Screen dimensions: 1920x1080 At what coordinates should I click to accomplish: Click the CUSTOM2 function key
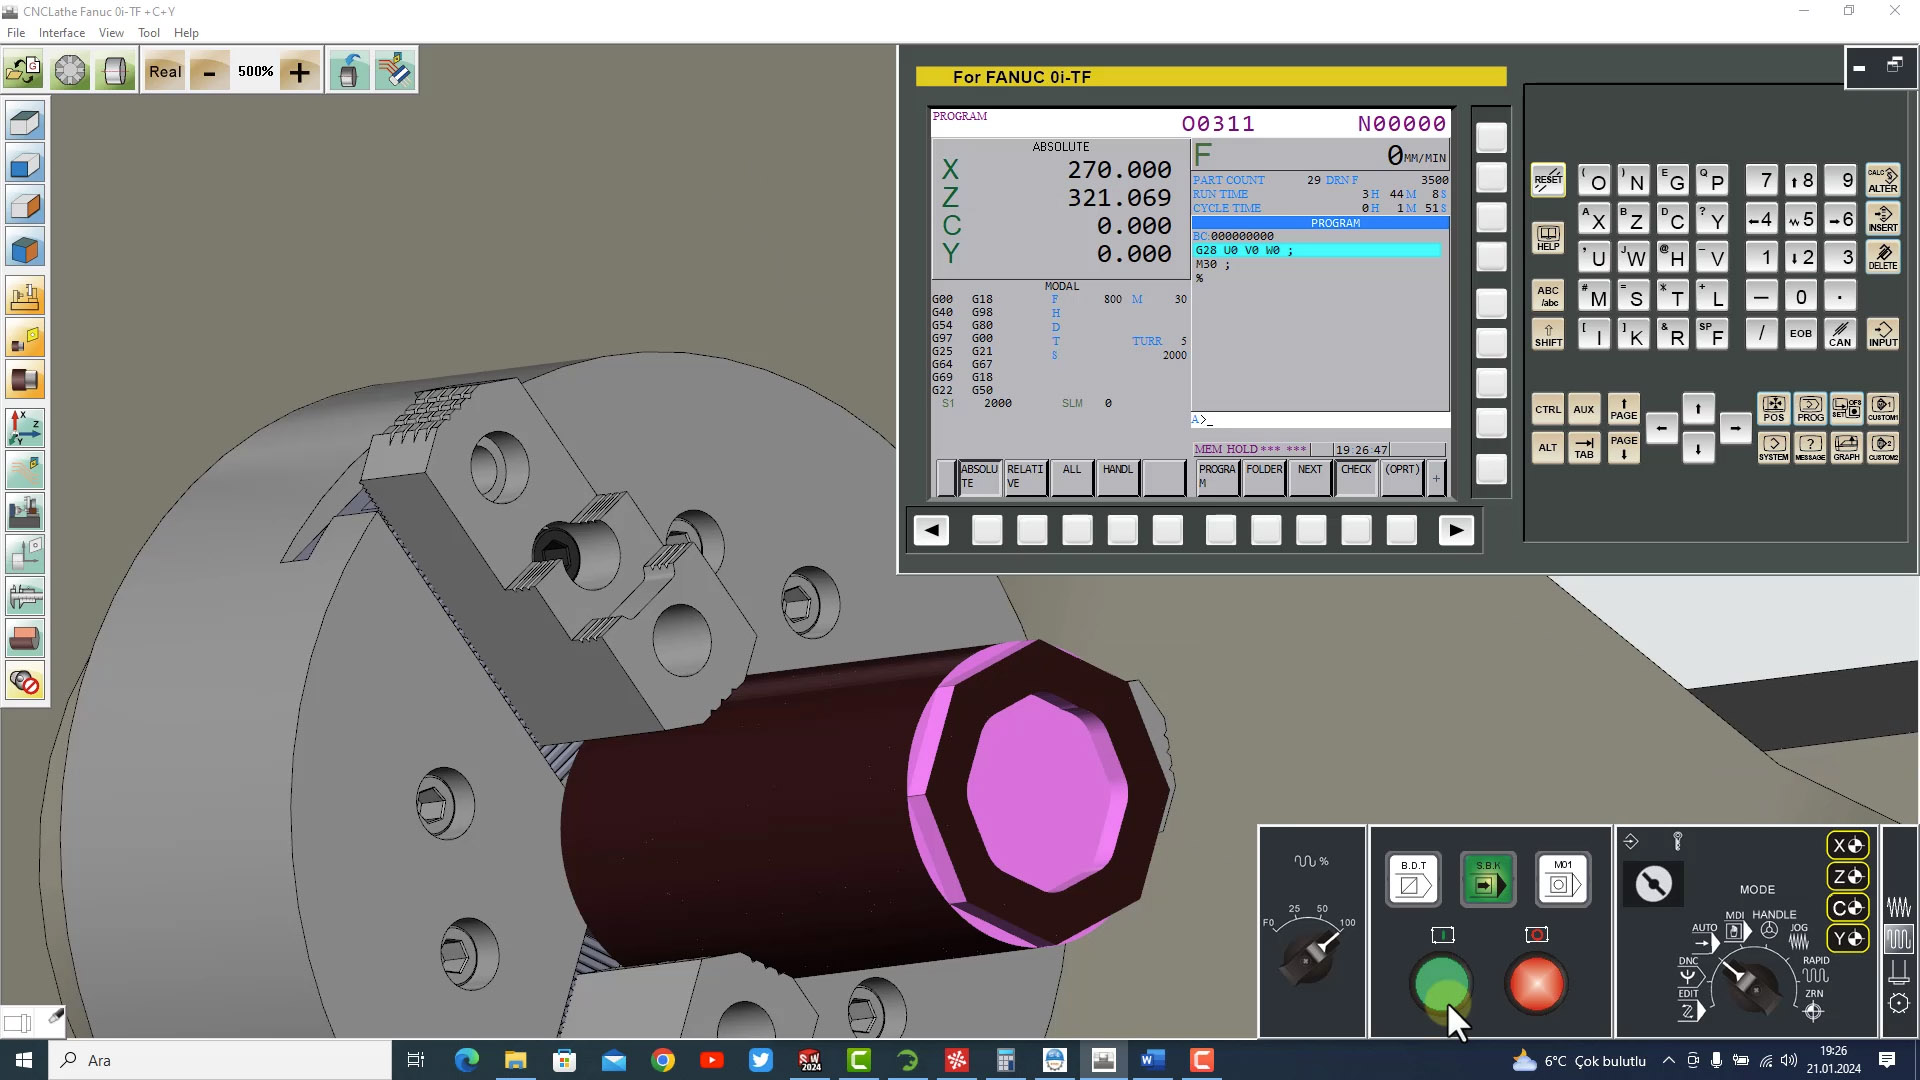(x=1882, y=447)
